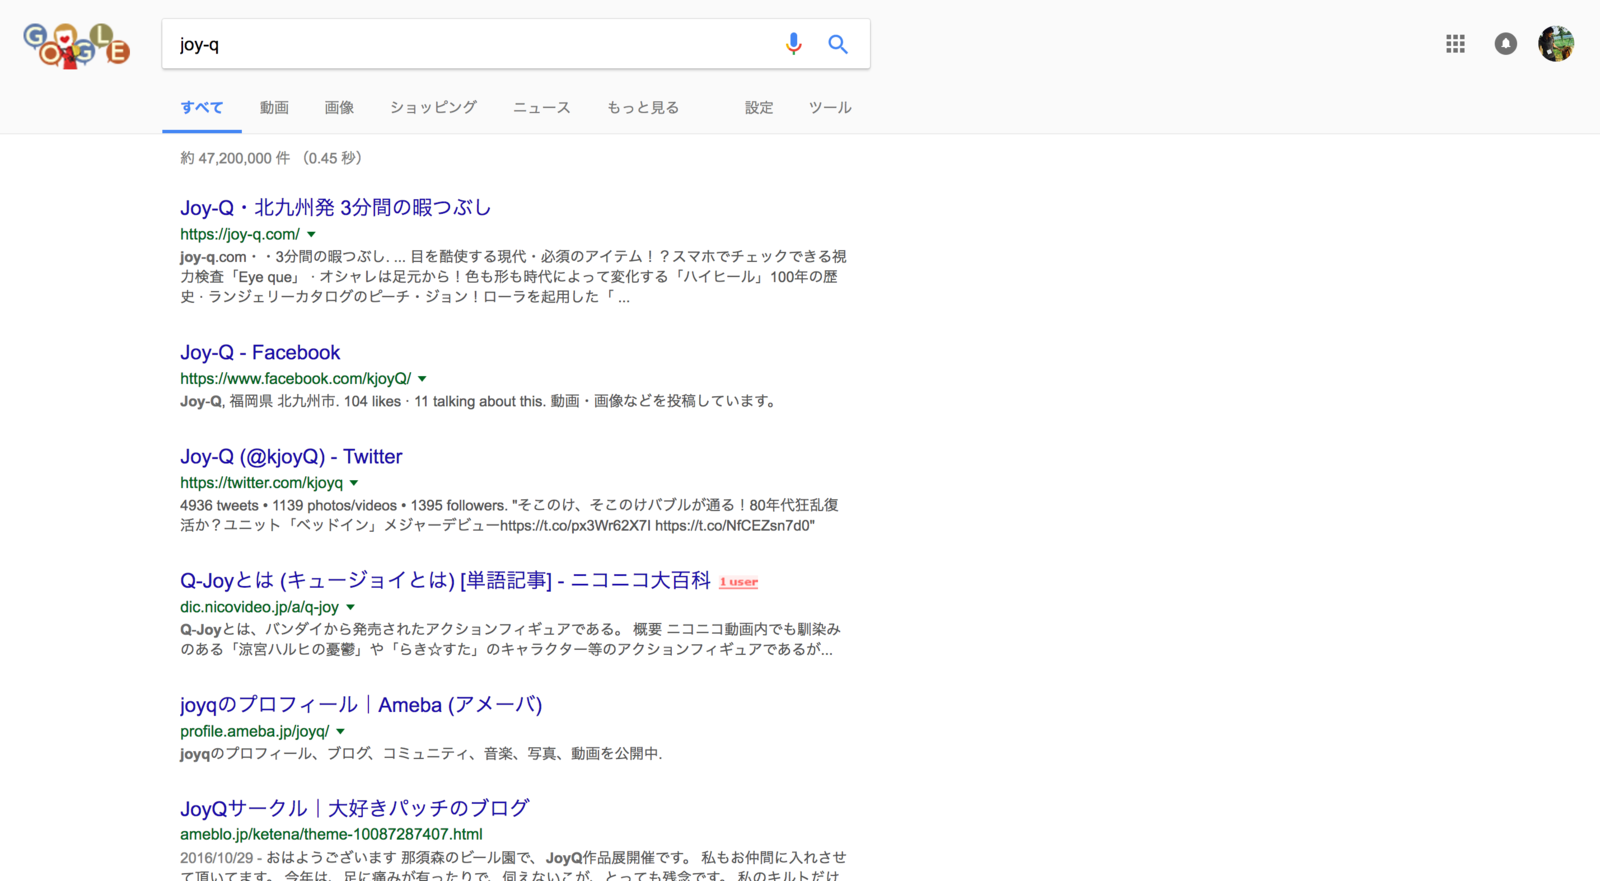
Task: Click the dic.nicovideo.jp/a/q-joy URL text
Action: coord(259,607)
